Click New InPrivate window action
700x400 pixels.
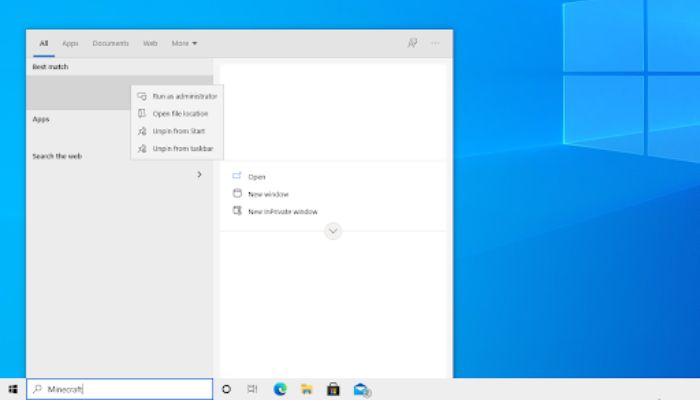[283, 212]
